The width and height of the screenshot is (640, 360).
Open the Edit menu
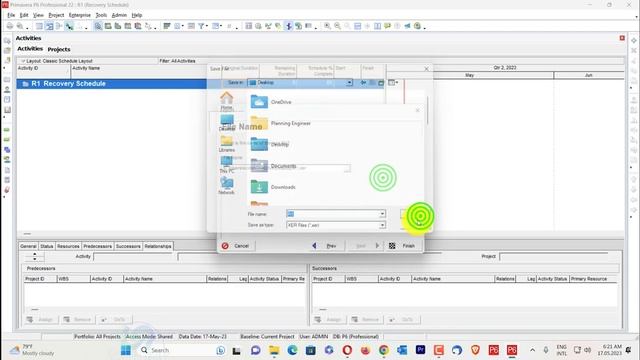click(x=24, y=15)
